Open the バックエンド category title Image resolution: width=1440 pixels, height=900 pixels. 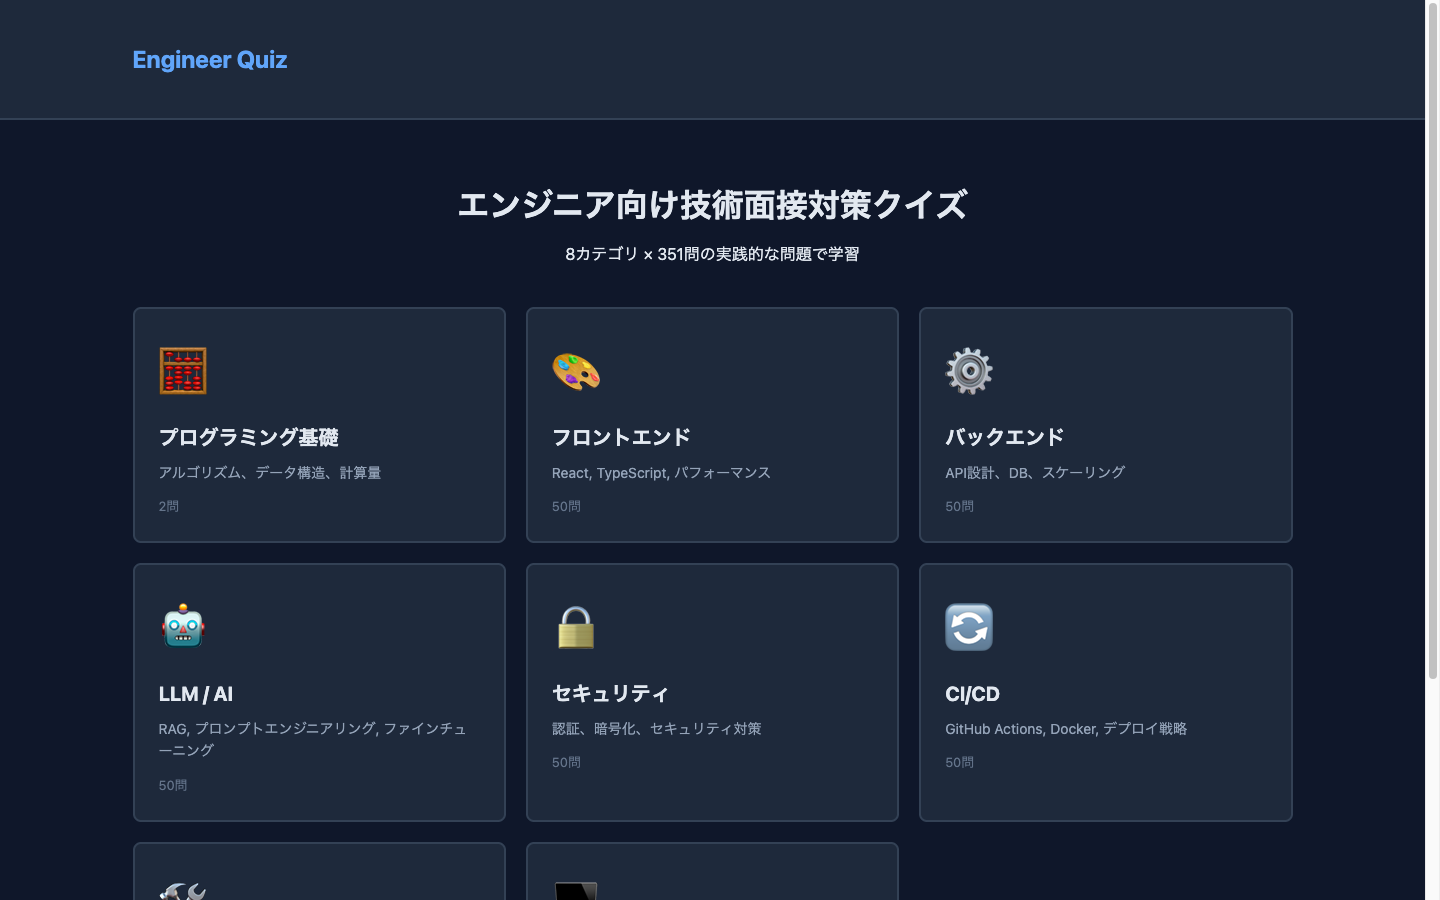tap(1004, 437)
